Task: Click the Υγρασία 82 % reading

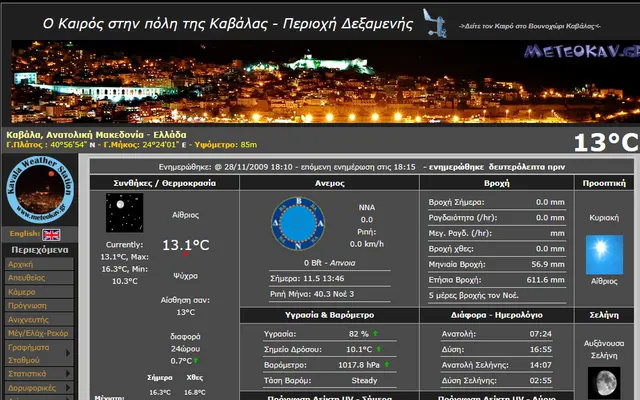Action: tap(358, 334)
